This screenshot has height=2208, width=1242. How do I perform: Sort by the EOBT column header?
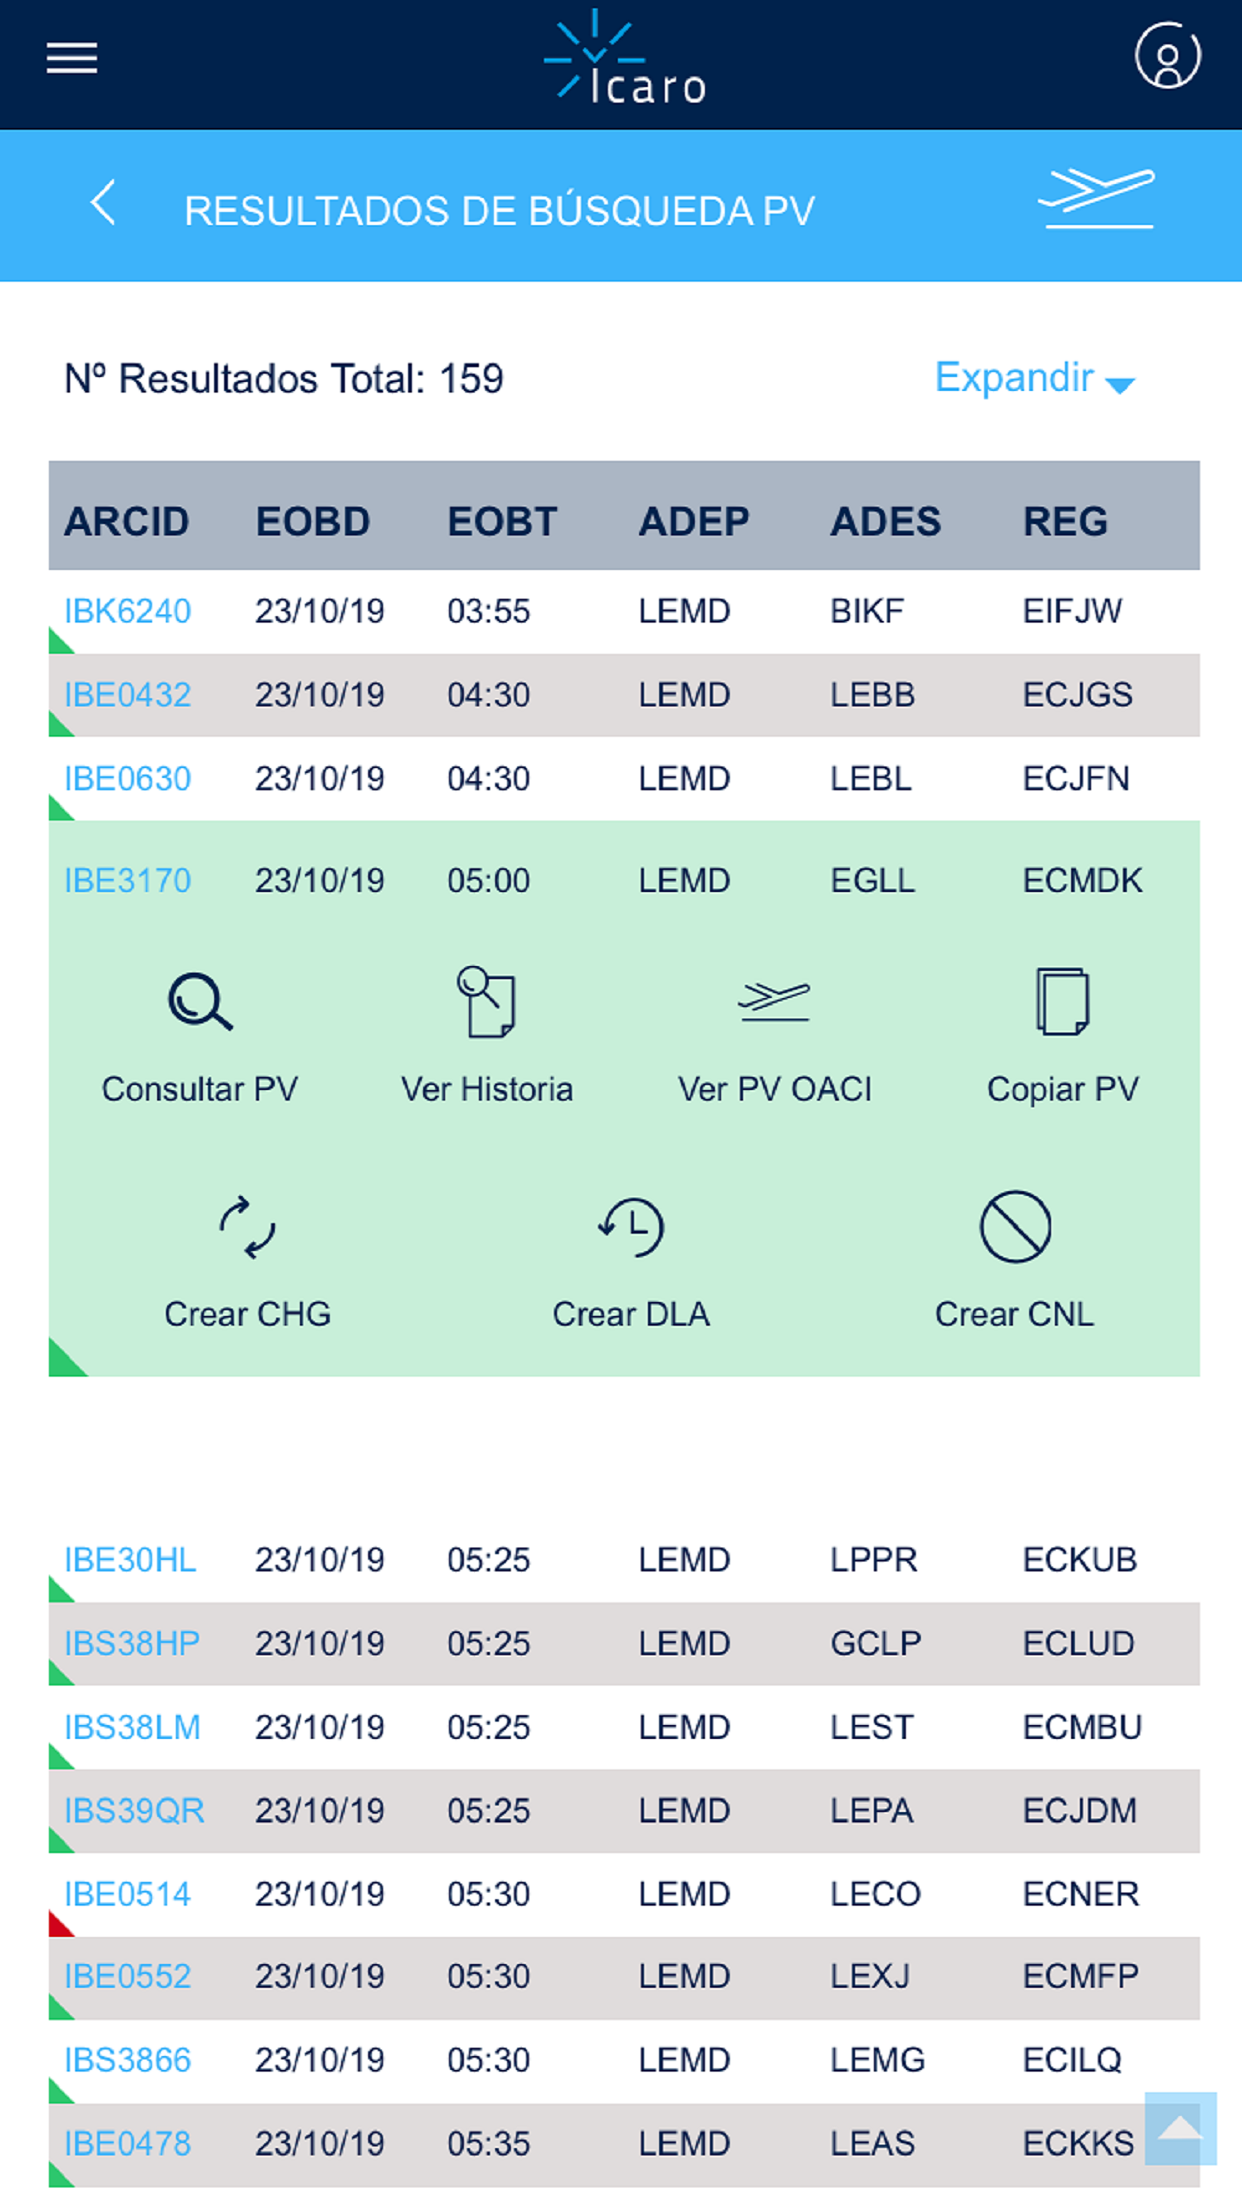(x=501, y=521)
